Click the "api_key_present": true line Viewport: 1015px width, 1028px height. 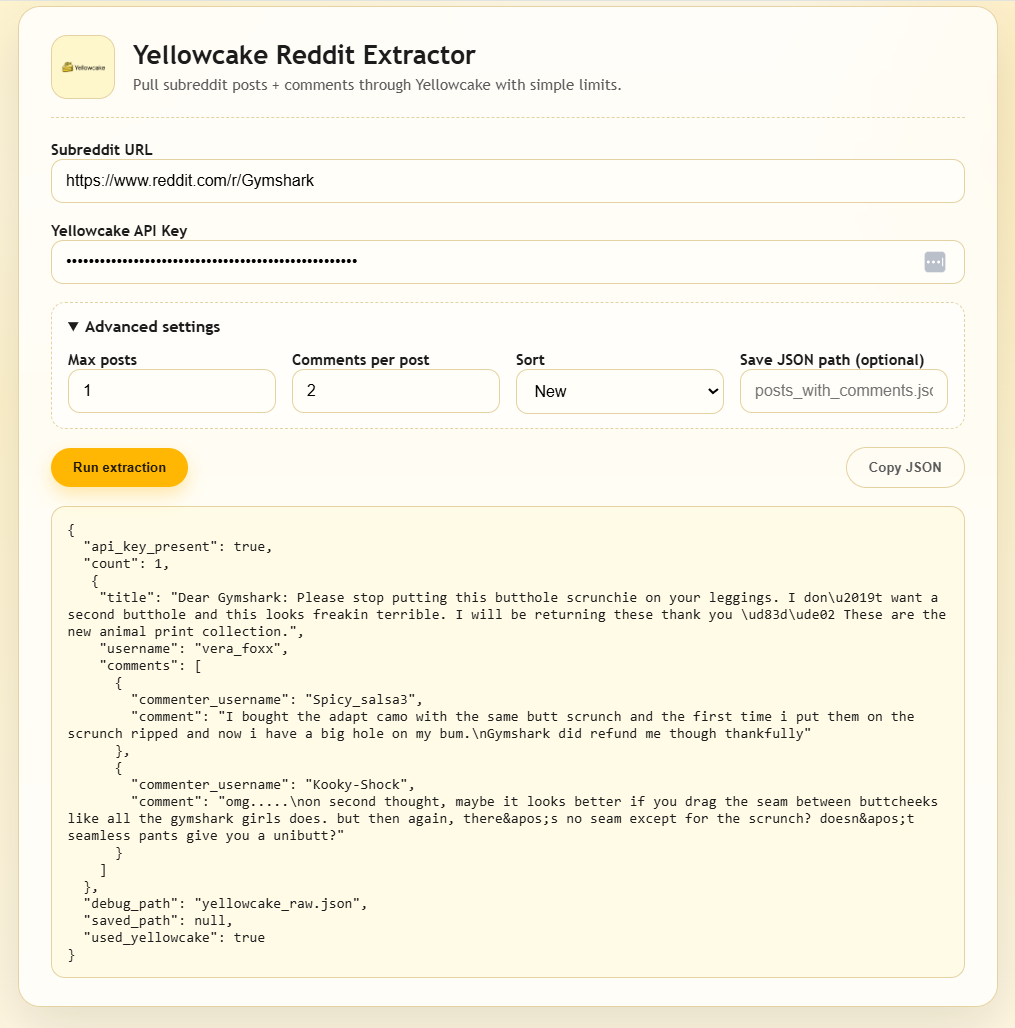coord(178,546)
